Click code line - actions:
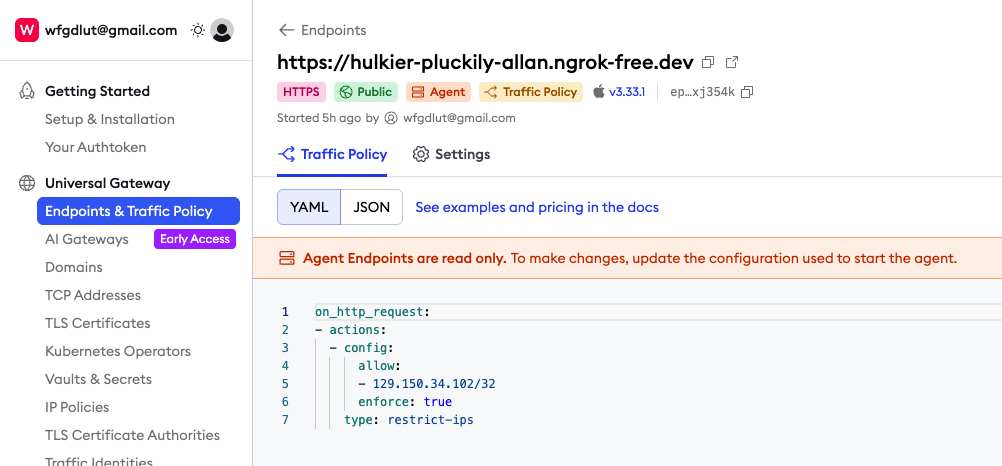1002x466 pixels. 351,330
